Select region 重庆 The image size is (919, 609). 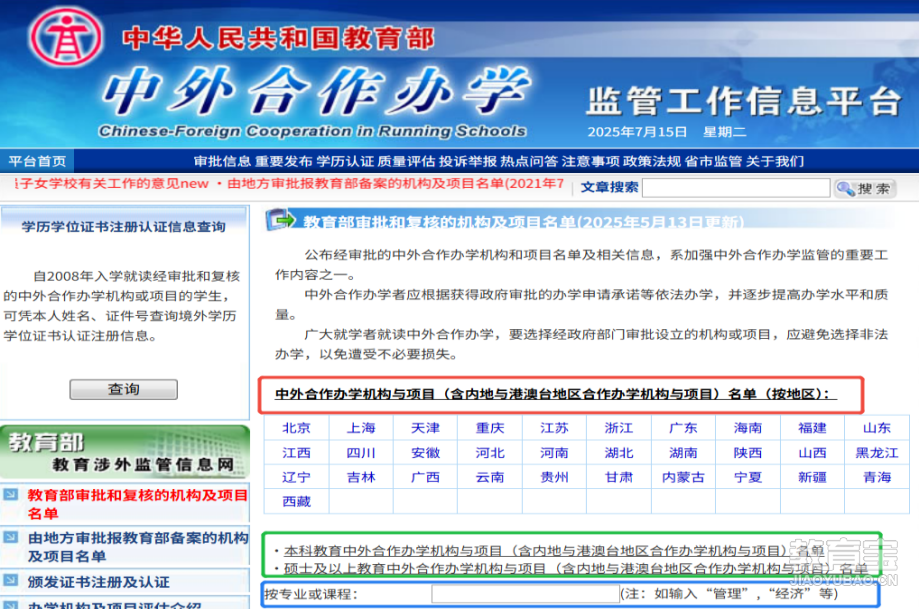click(x=490, y=428)
